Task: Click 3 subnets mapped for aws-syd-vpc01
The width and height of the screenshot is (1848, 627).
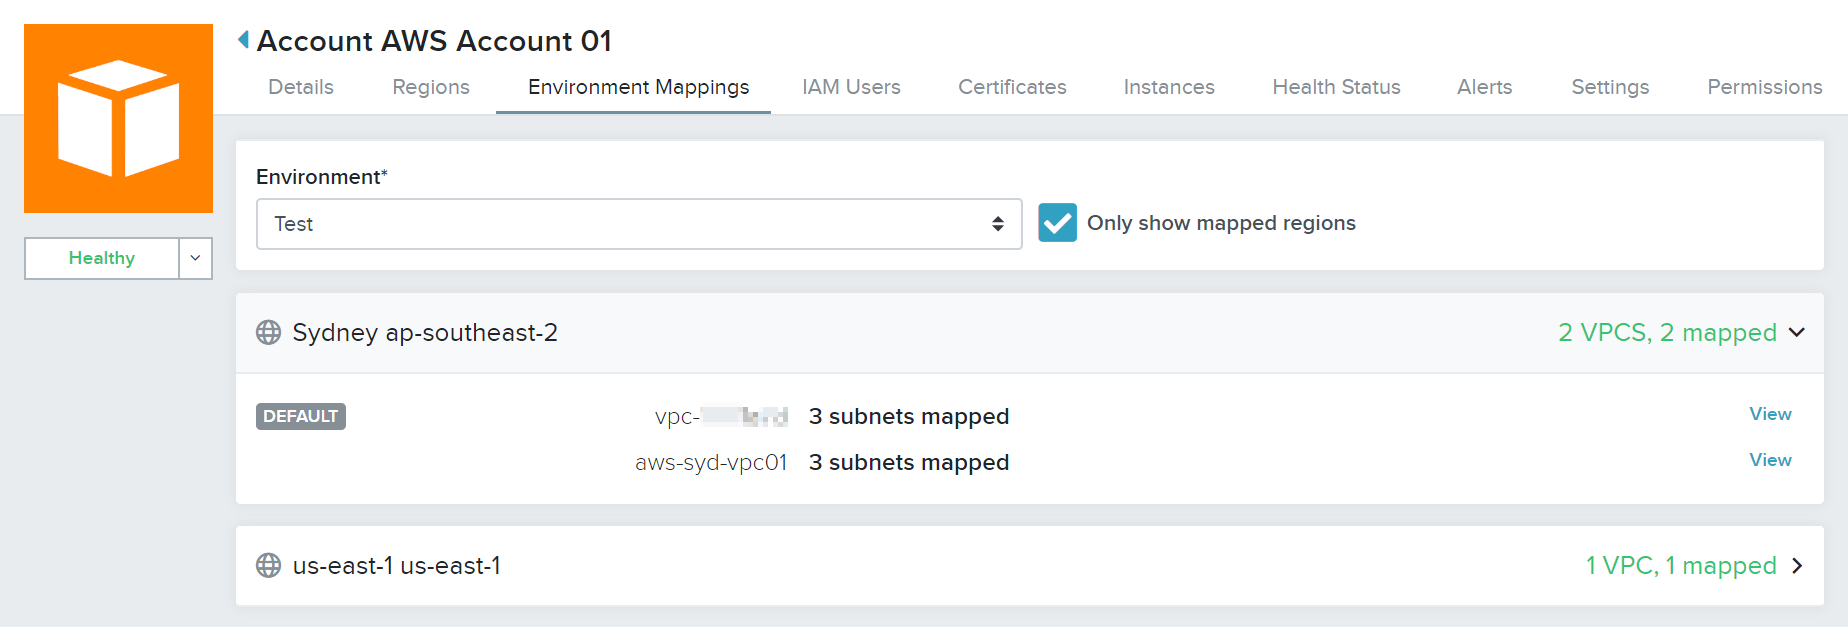Action: (x=909, y=462)
